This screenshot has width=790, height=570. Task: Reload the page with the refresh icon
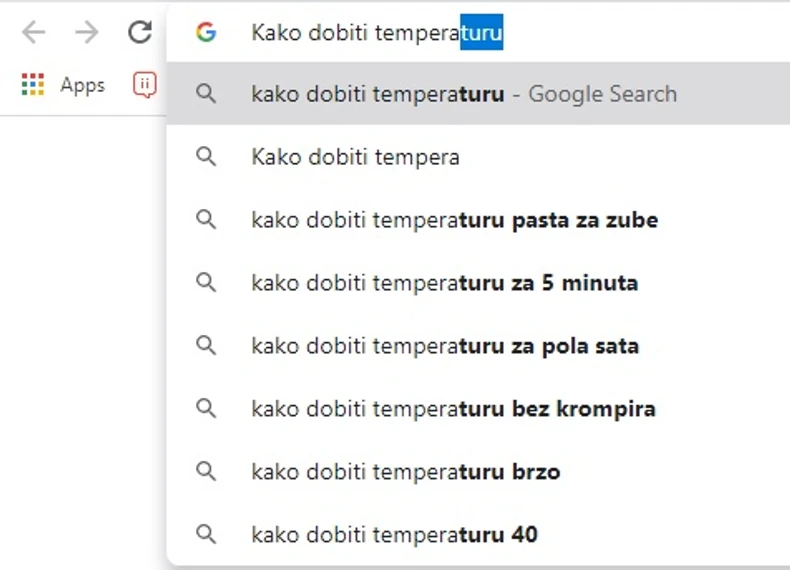tap(140, 33)
